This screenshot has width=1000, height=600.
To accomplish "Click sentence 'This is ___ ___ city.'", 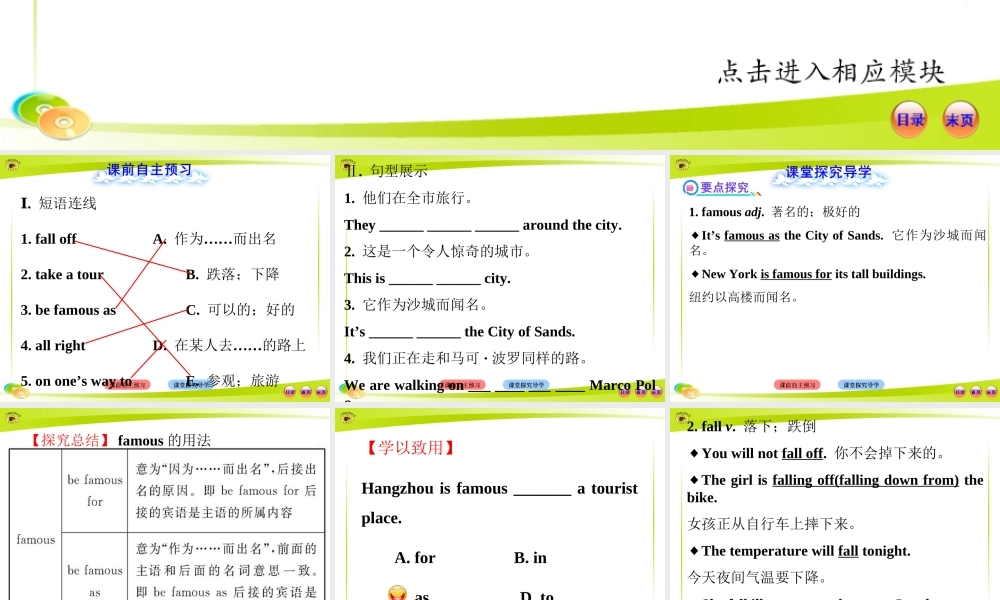I will point(427,279).
